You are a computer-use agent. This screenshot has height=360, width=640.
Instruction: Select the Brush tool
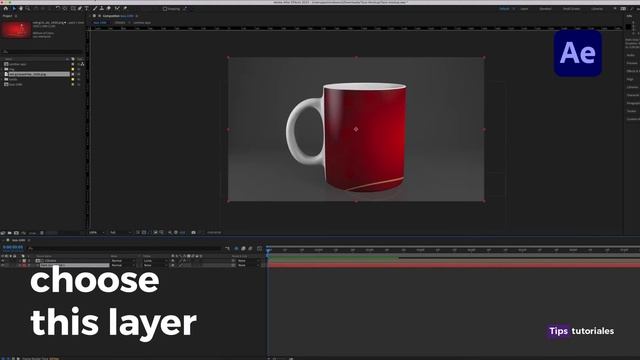coord(95,8)
